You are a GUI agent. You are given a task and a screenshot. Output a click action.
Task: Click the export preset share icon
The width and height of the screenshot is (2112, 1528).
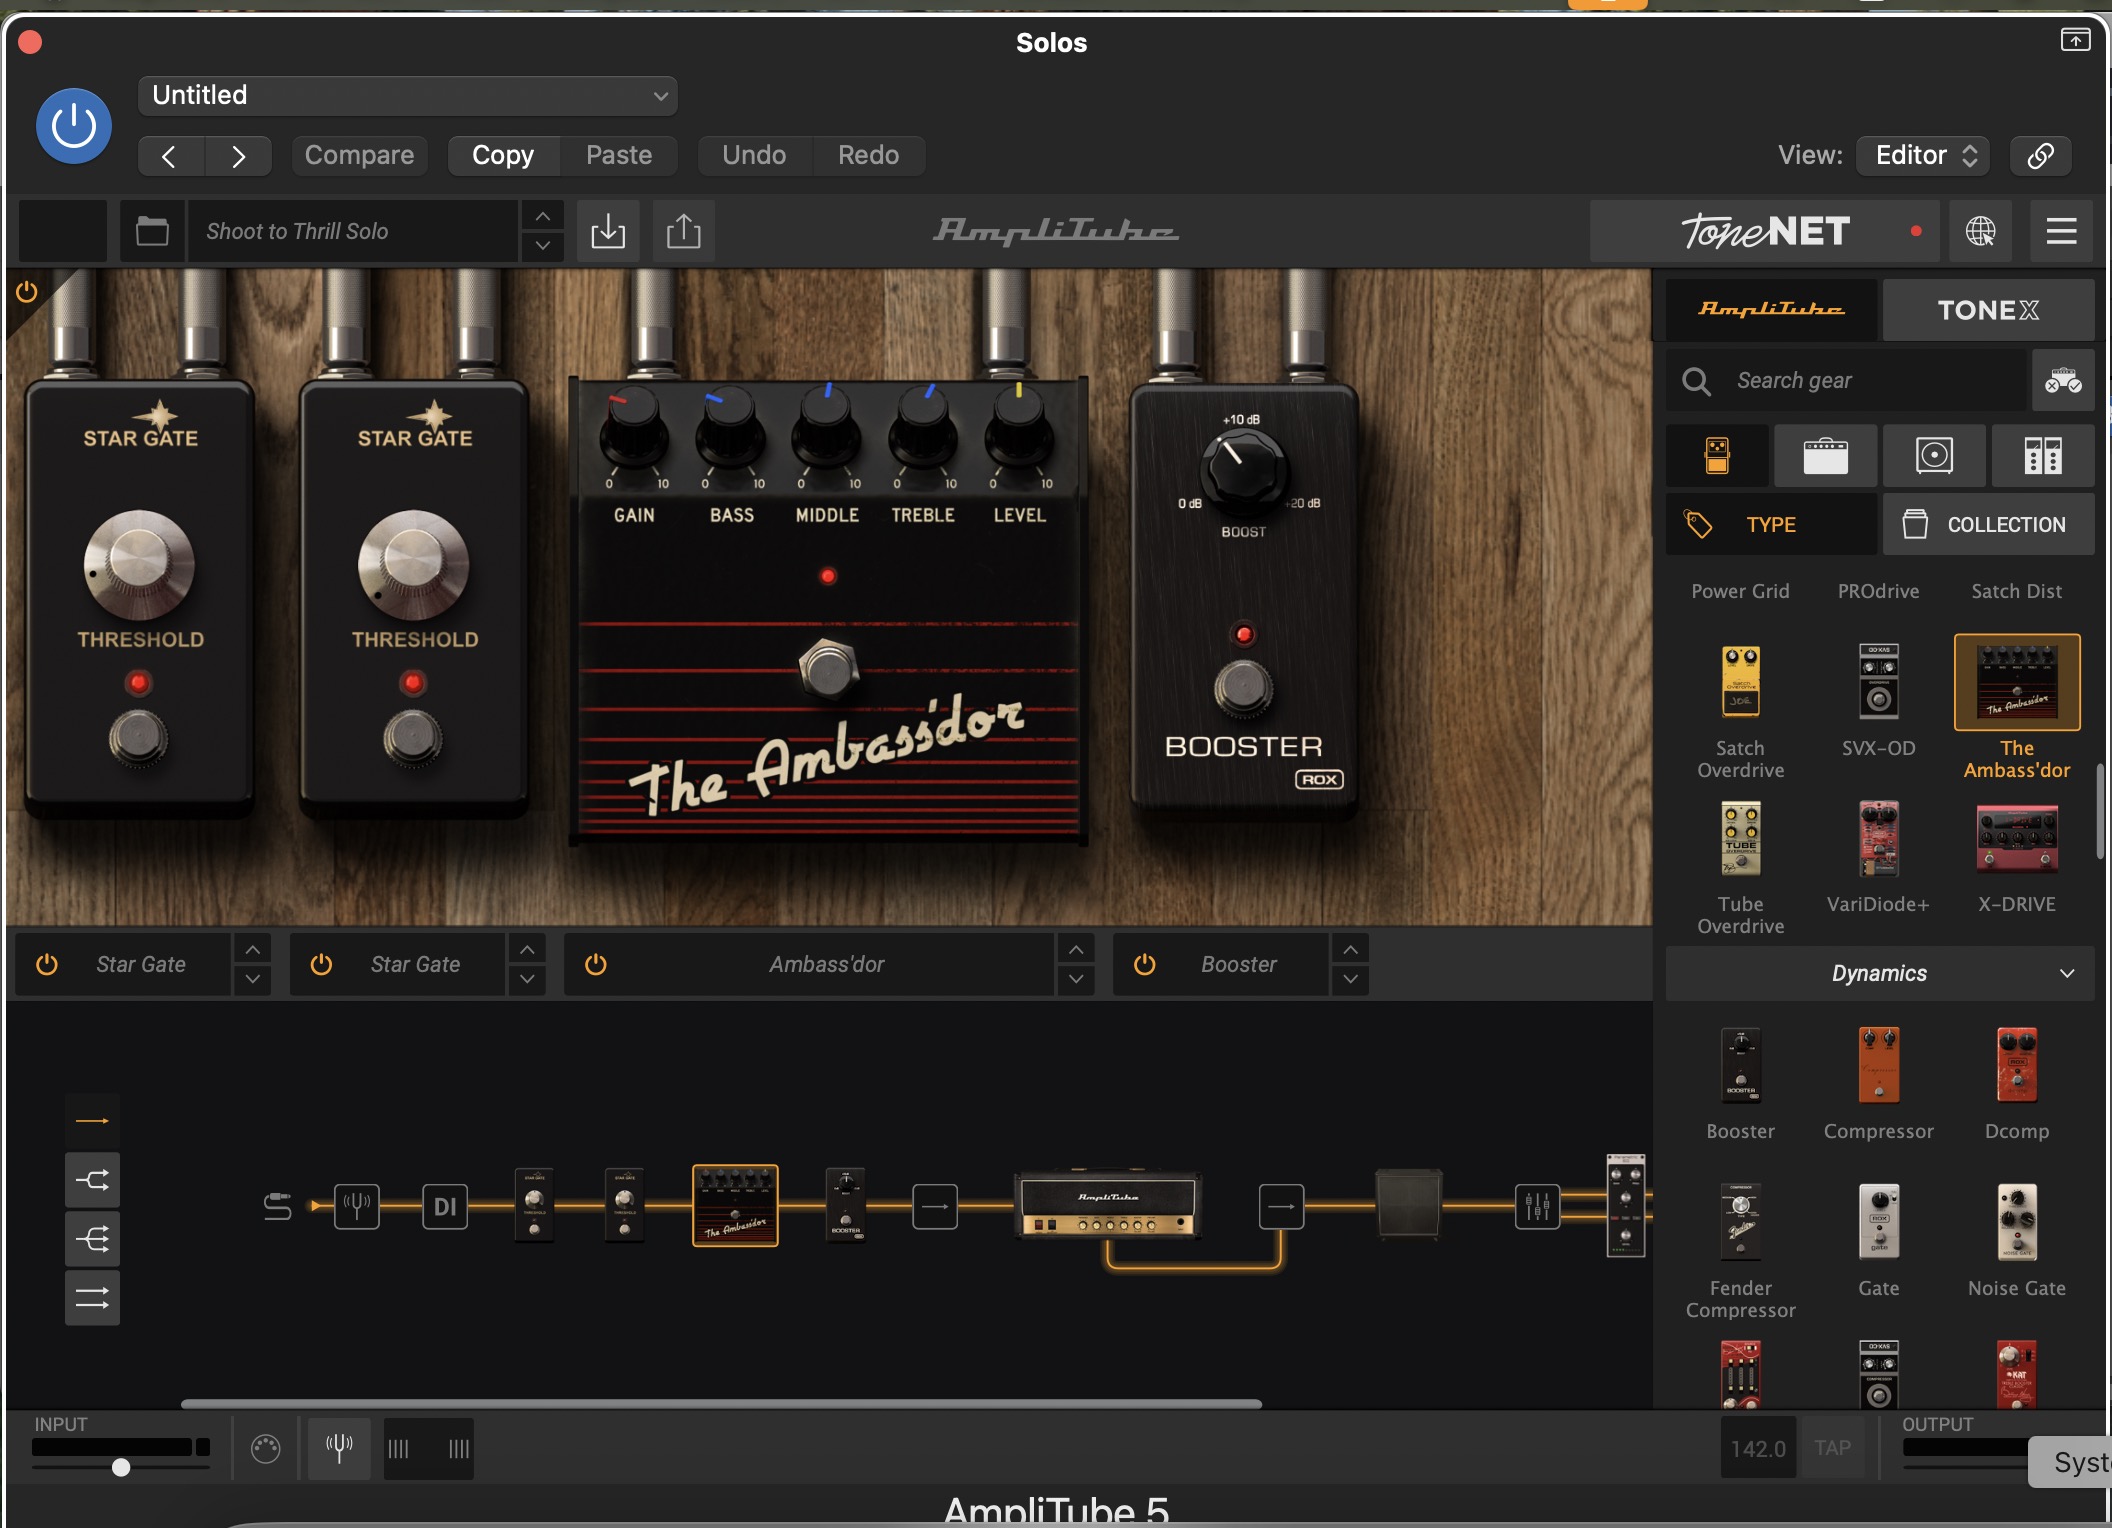(684, 231)
